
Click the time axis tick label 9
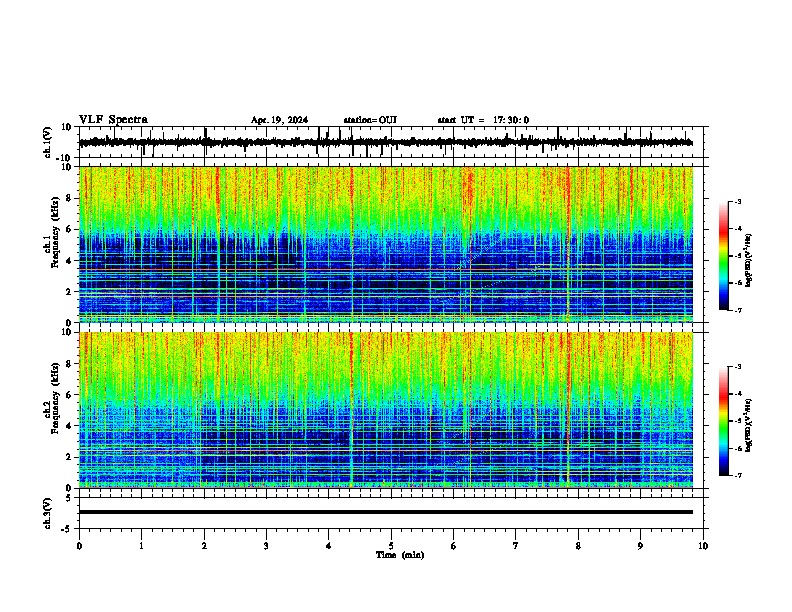(640, 546)
